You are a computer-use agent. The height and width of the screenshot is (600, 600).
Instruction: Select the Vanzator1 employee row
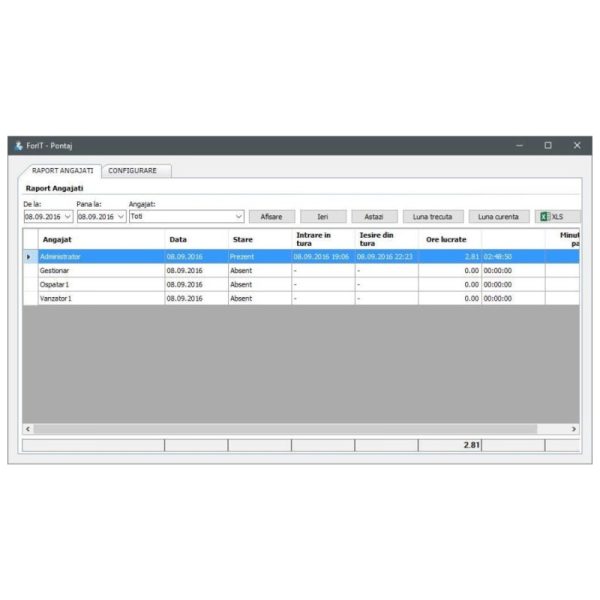pyautogui.click(x=100, y=298)
